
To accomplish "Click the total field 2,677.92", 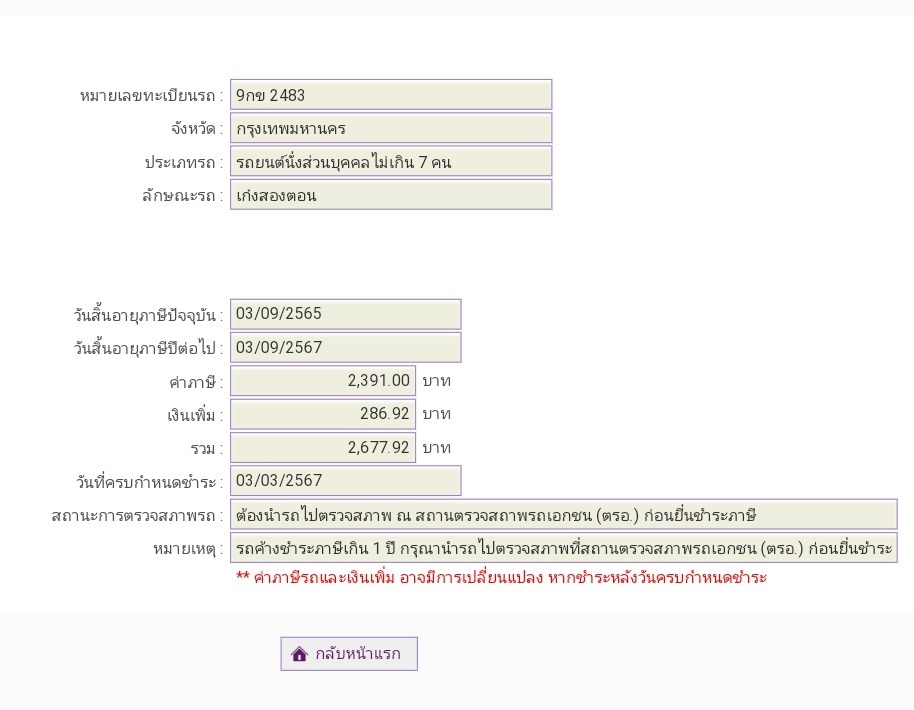I will (322, 447).
